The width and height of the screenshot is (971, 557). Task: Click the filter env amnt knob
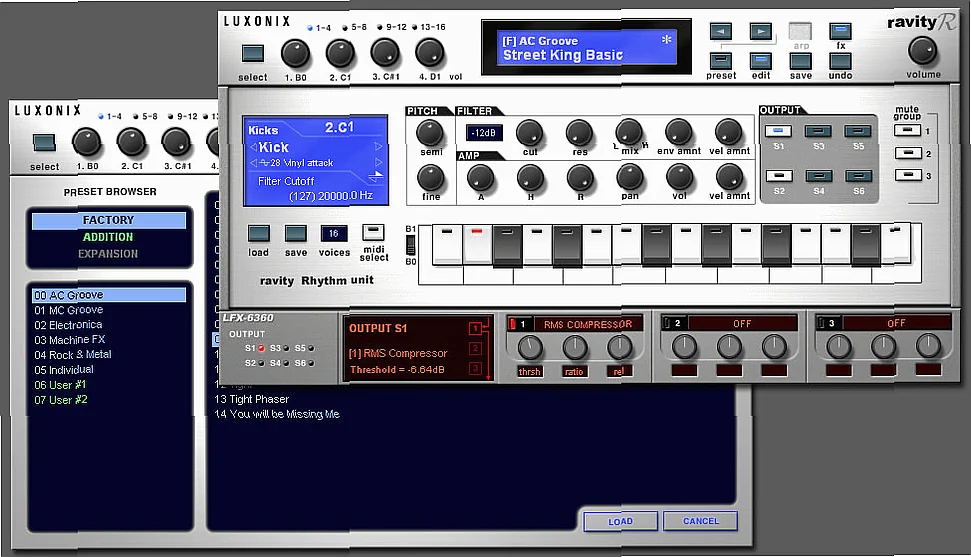click(679, 132)
